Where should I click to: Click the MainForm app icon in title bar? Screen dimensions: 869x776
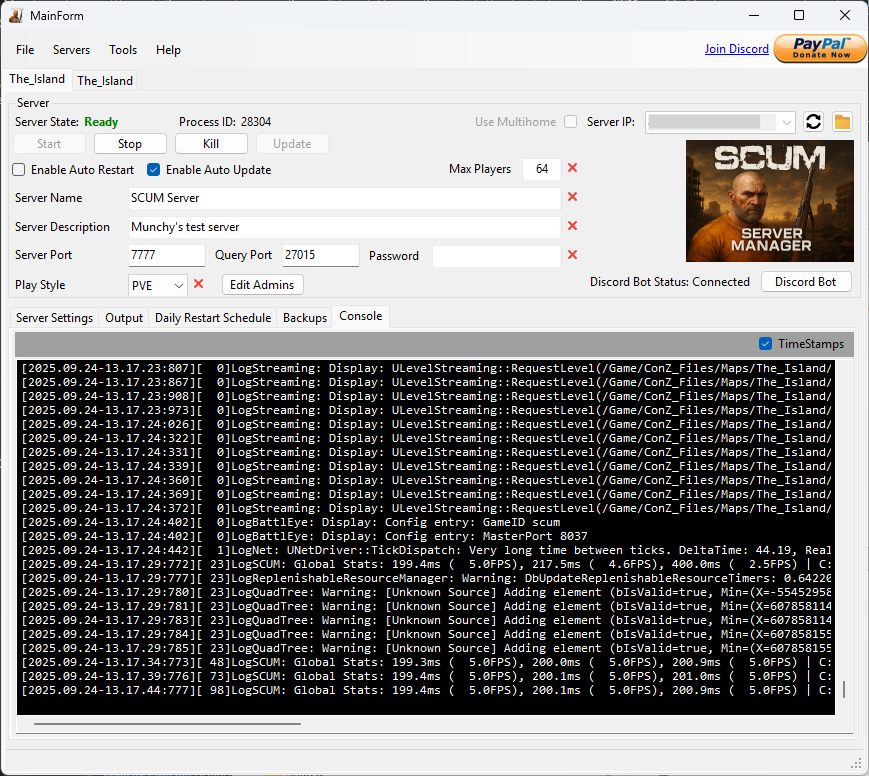pyautogui.click(x=16, y=16)
